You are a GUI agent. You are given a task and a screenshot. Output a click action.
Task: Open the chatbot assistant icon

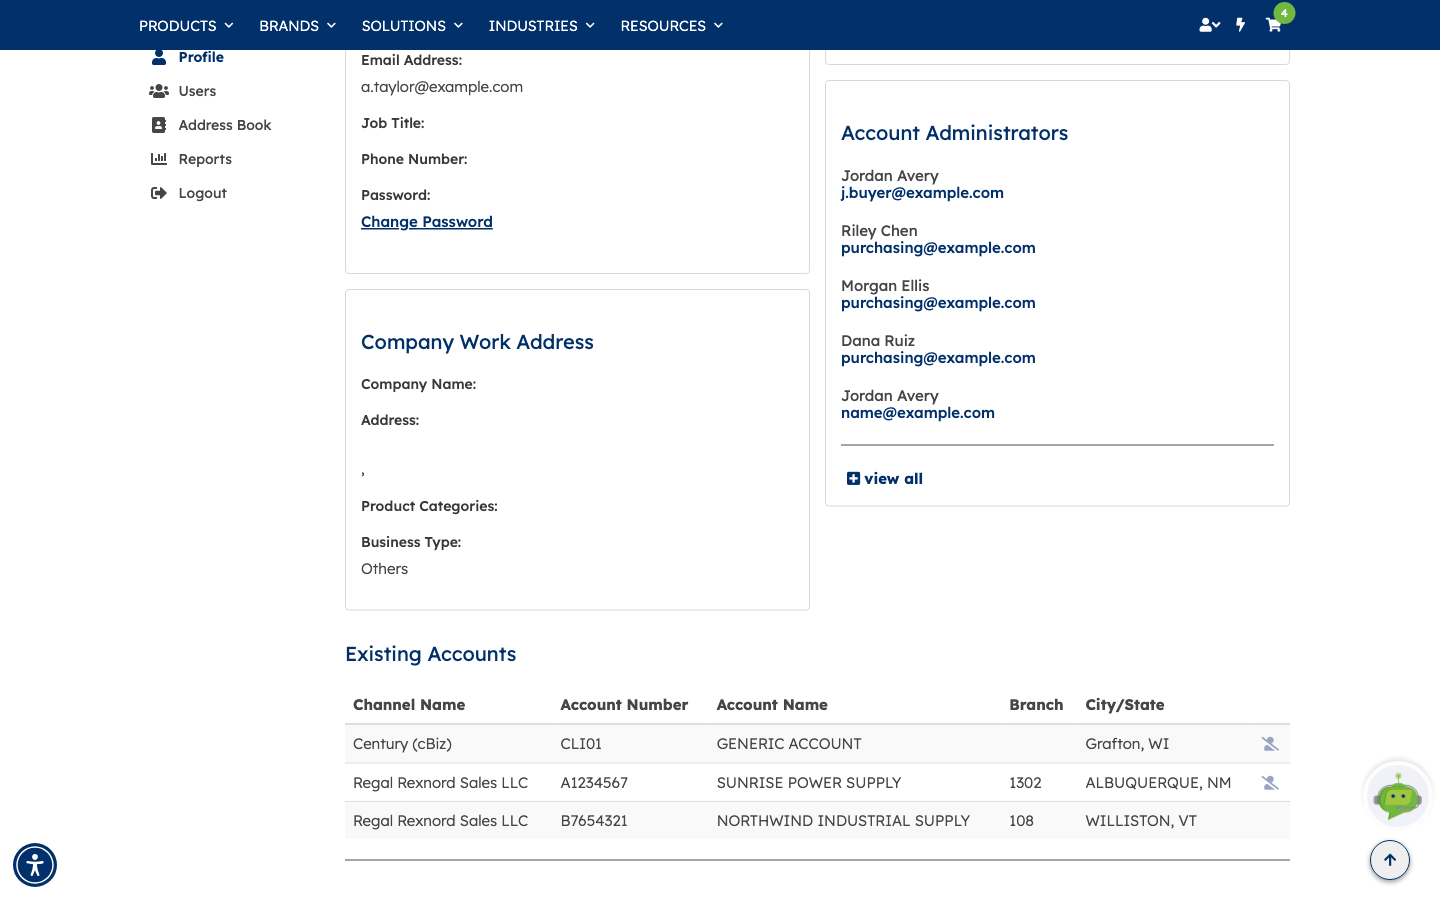pyautogui.click(x=1397, y=795)
